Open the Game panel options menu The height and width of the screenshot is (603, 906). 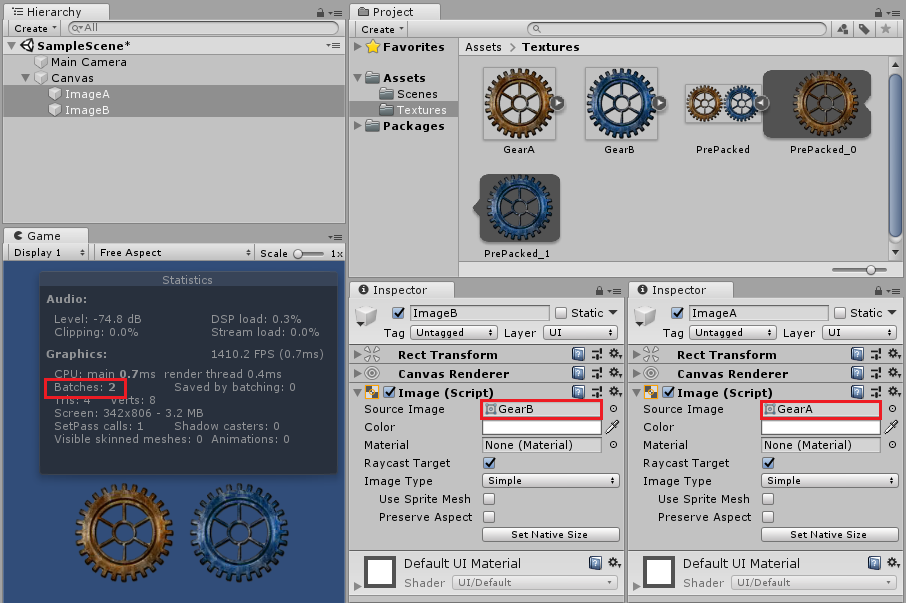335,237
